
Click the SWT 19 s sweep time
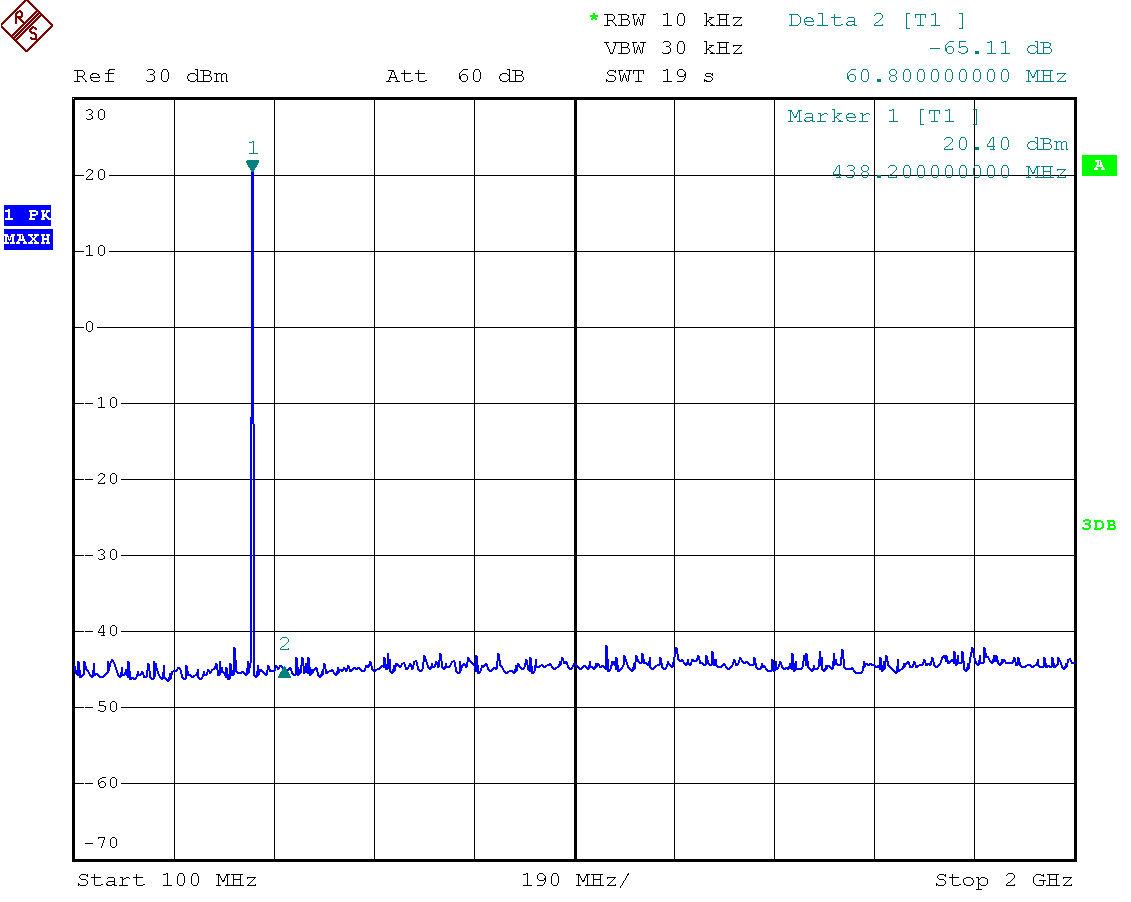tap(659, 76)
